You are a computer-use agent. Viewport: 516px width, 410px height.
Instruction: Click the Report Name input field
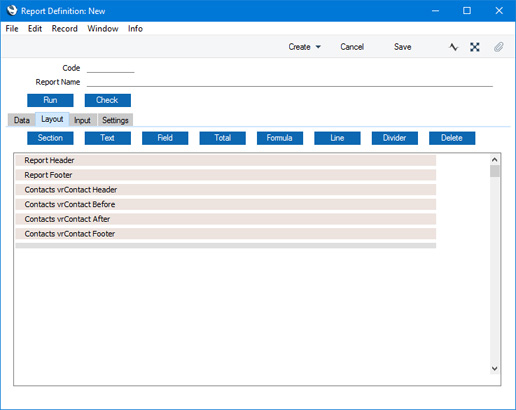(x=290, y=82)
